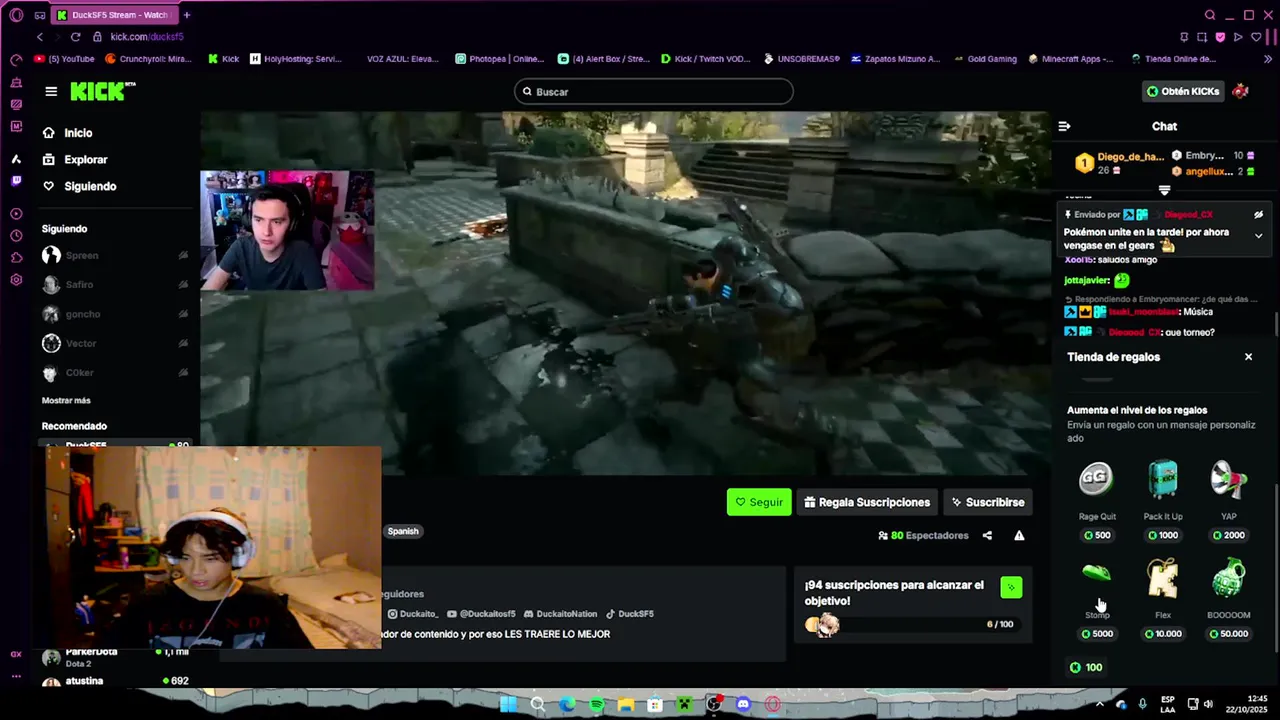Expand the pinned message chevron
This screenshot has height=720, width=1280.
click(x=1258, y=236)
